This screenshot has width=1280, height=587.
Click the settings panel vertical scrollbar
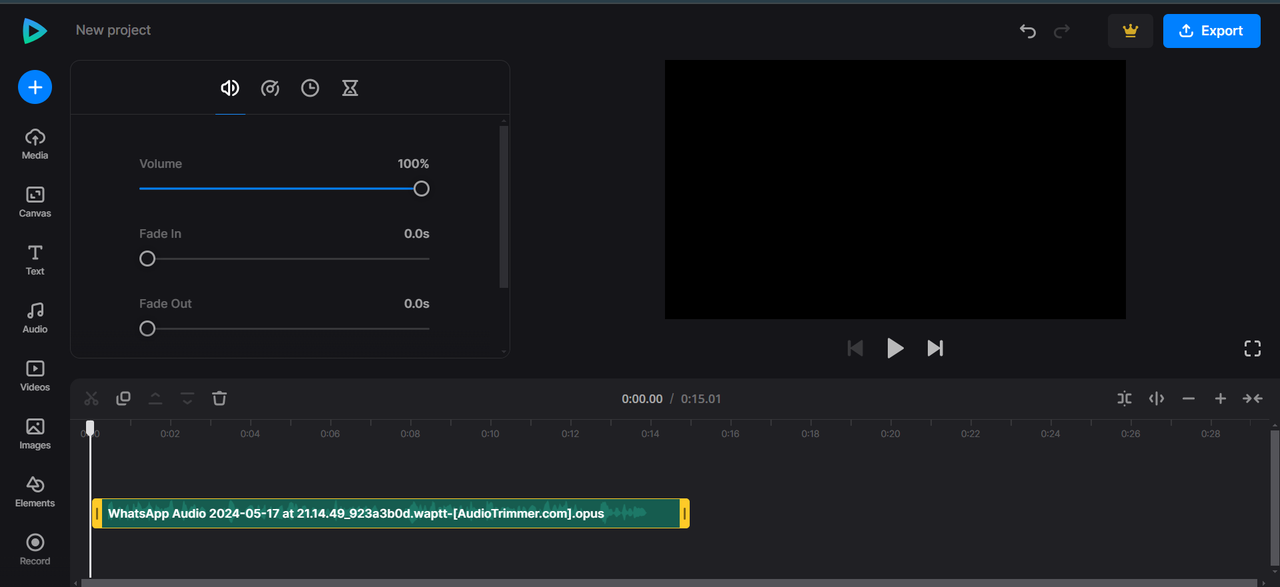(x=503, y=207)
